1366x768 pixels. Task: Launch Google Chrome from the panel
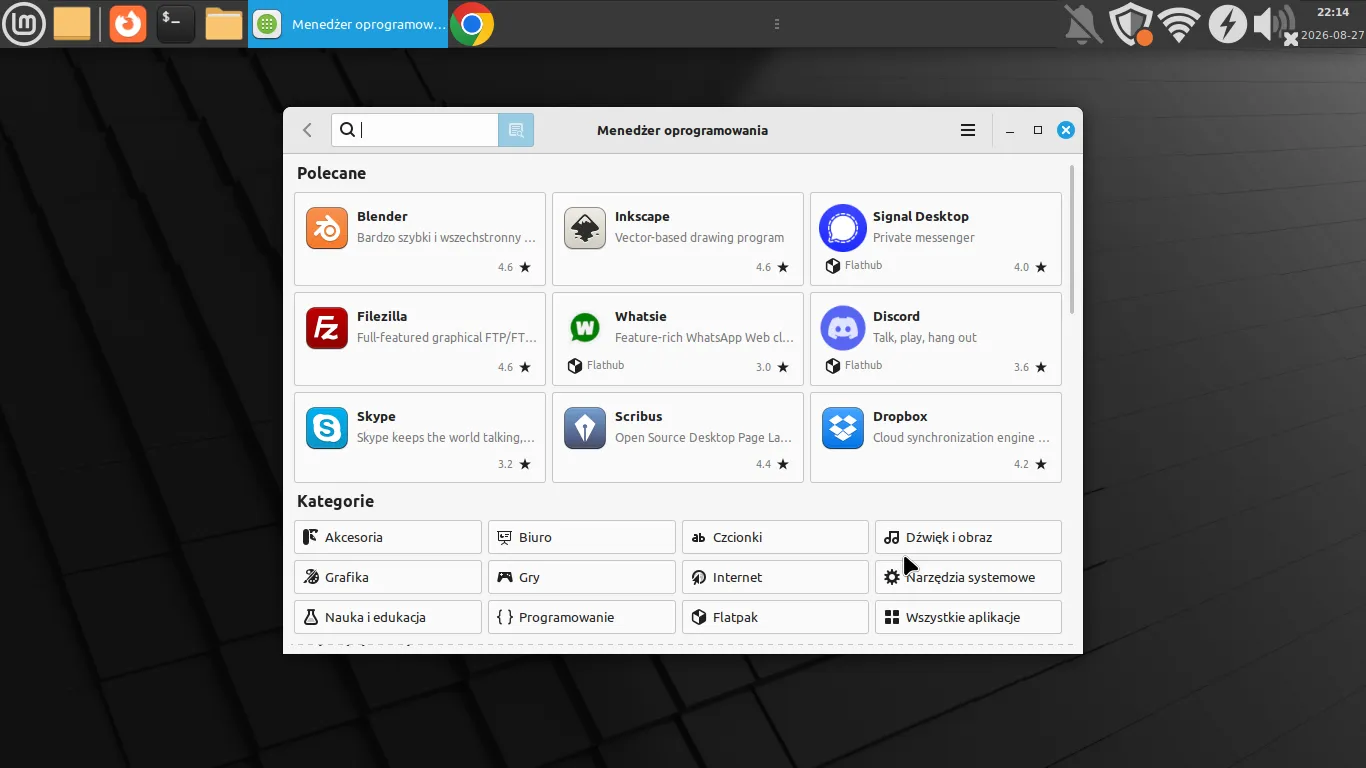point(472,23)
